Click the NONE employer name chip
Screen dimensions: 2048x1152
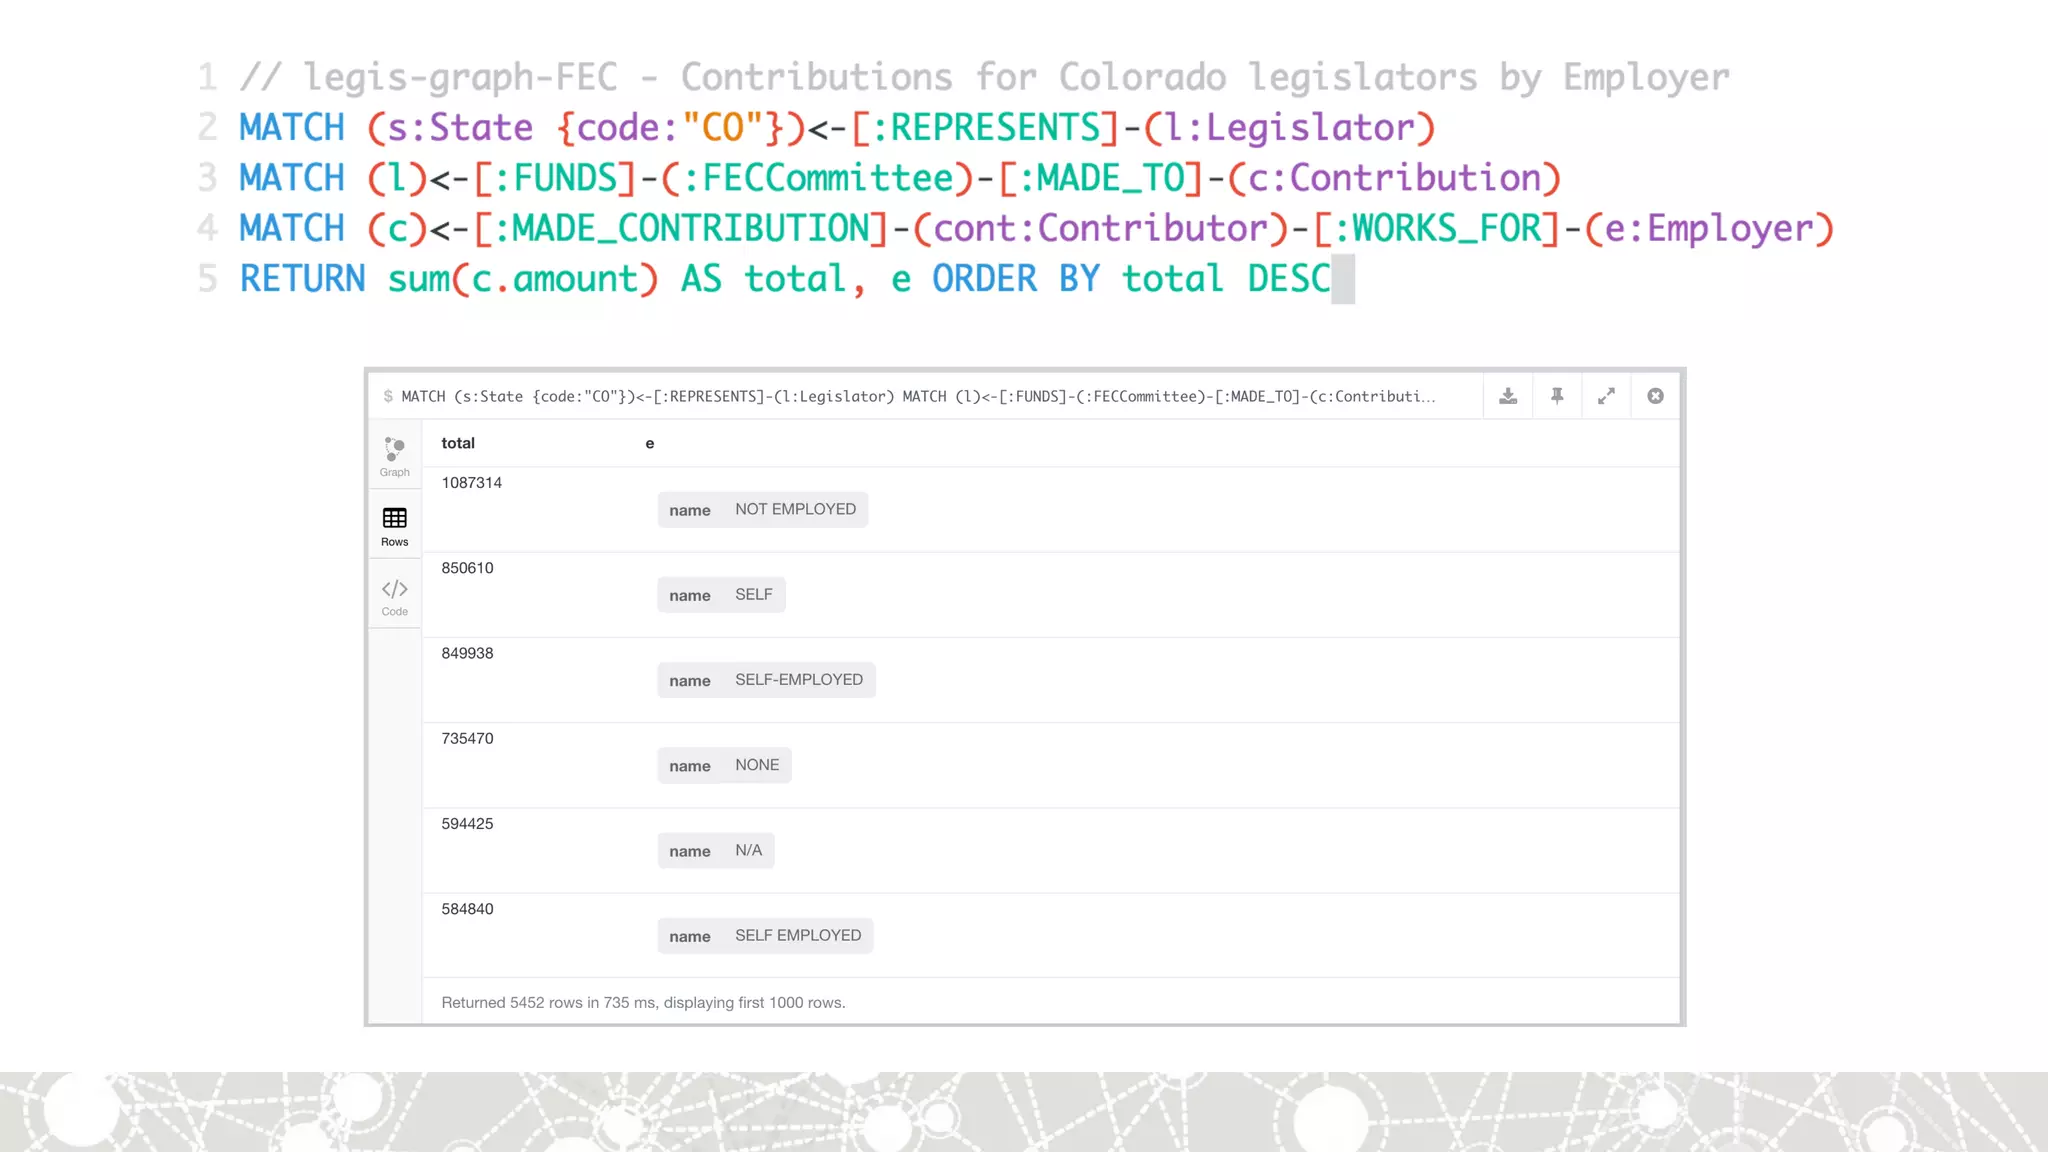point(724,765)
